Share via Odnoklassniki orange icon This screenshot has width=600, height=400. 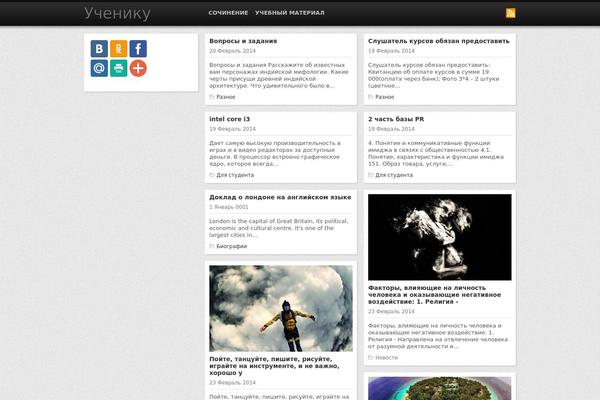tap(119, 49)
